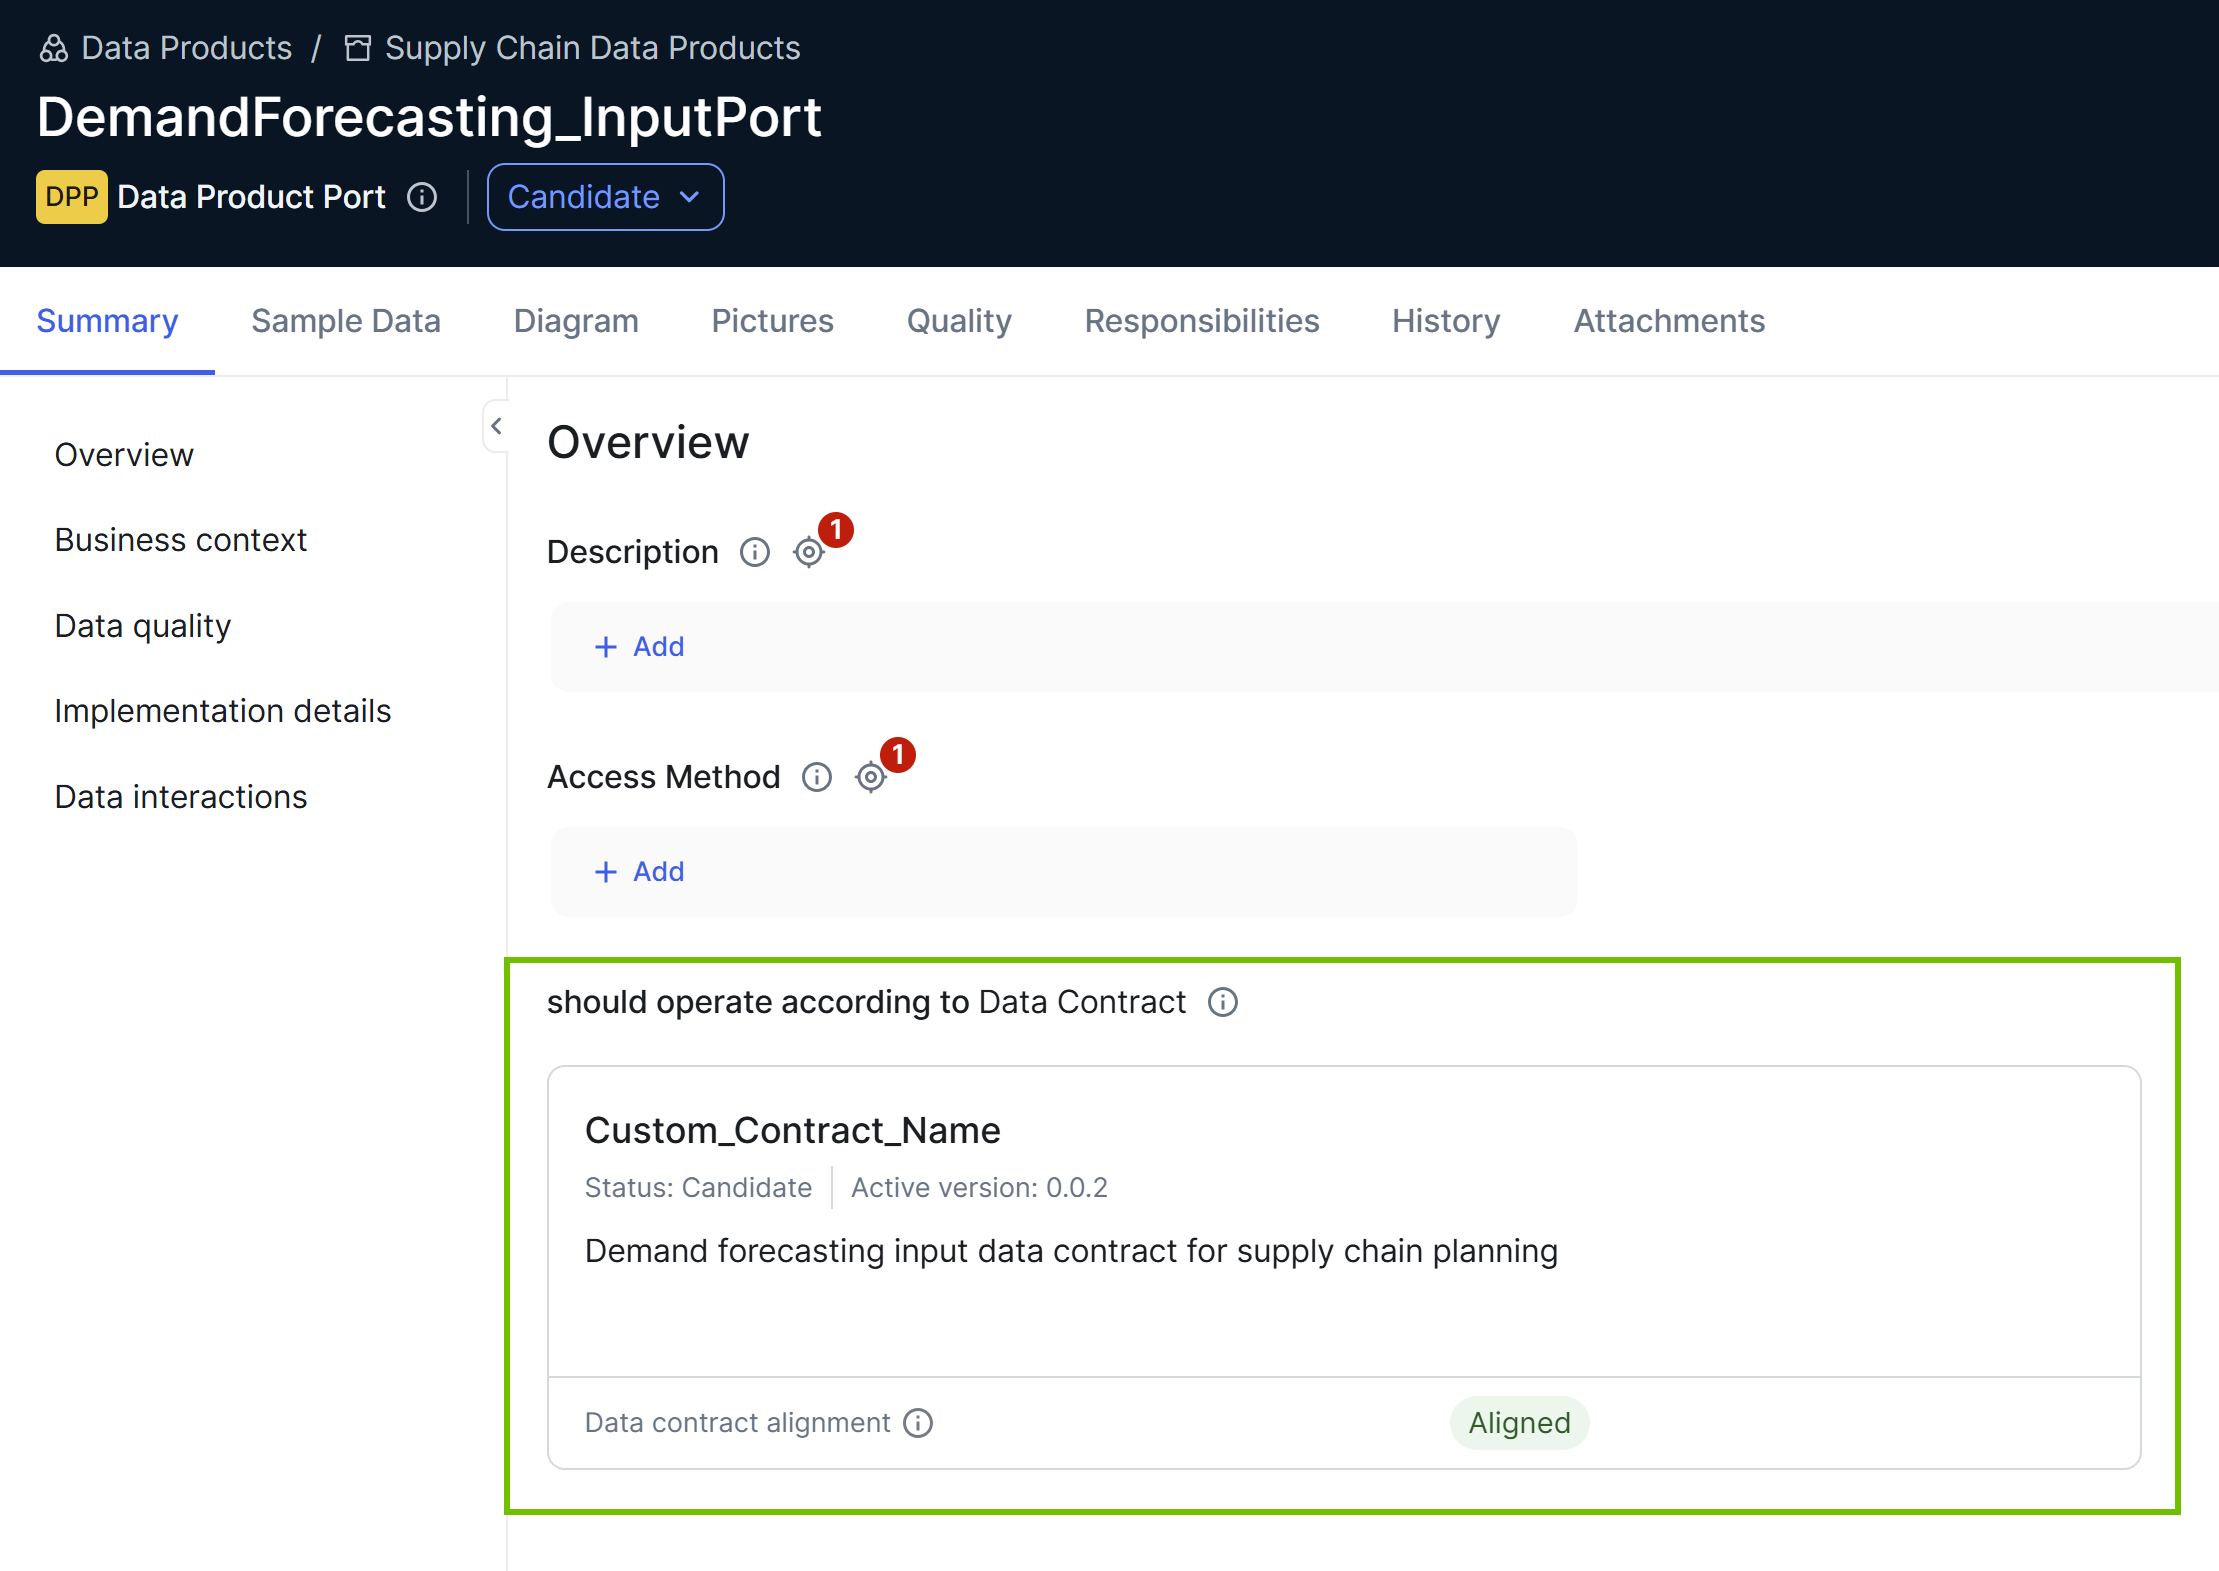The width and height of the screenshot is (2219, 1571).
Task: Click 'Active version: 0.0.2' text
Action: [x=979, y=1187]
